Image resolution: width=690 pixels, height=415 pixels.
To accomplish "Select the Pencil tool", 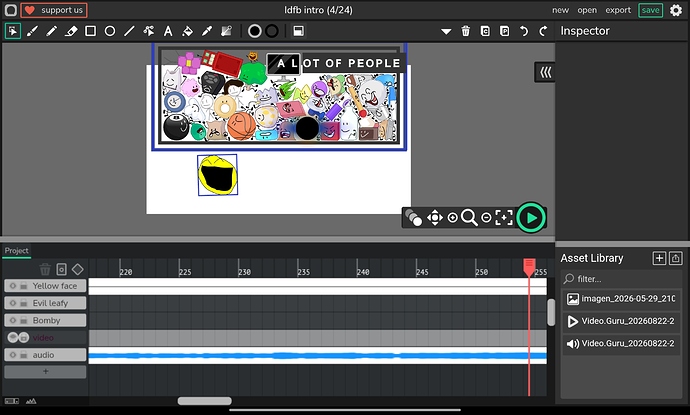I will pyautogui.click(x=51, y=31).
